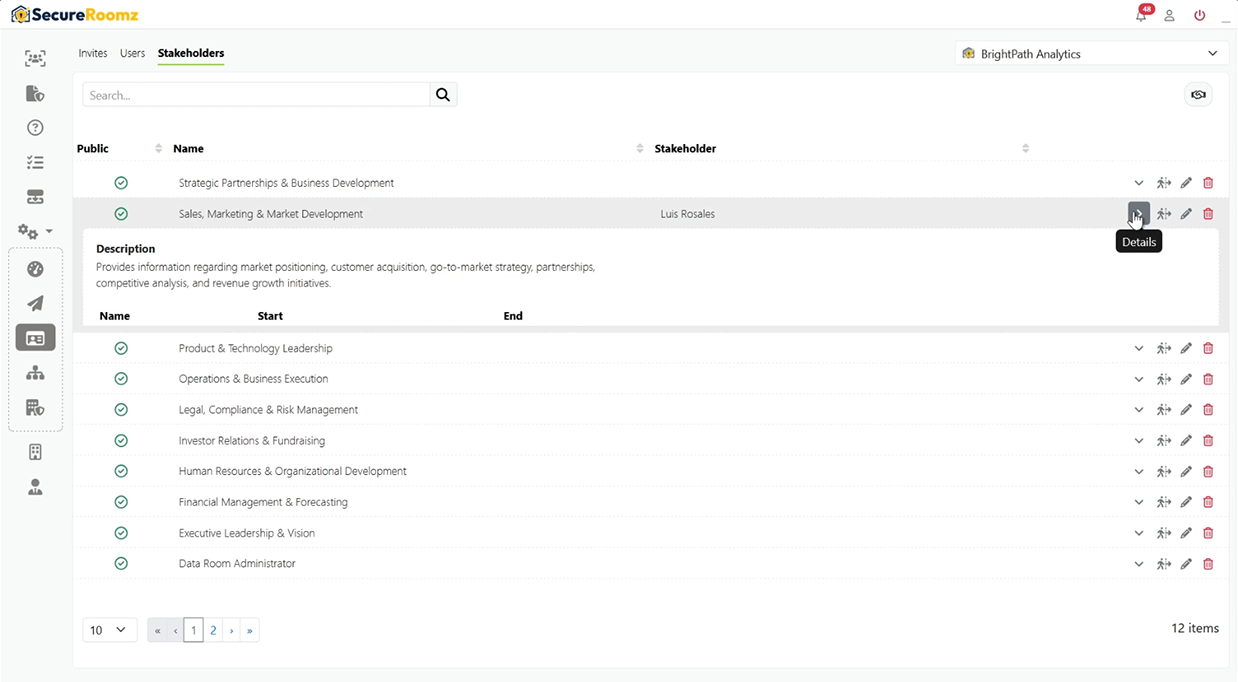Open the notifications bell icon

coord(1141,16)
